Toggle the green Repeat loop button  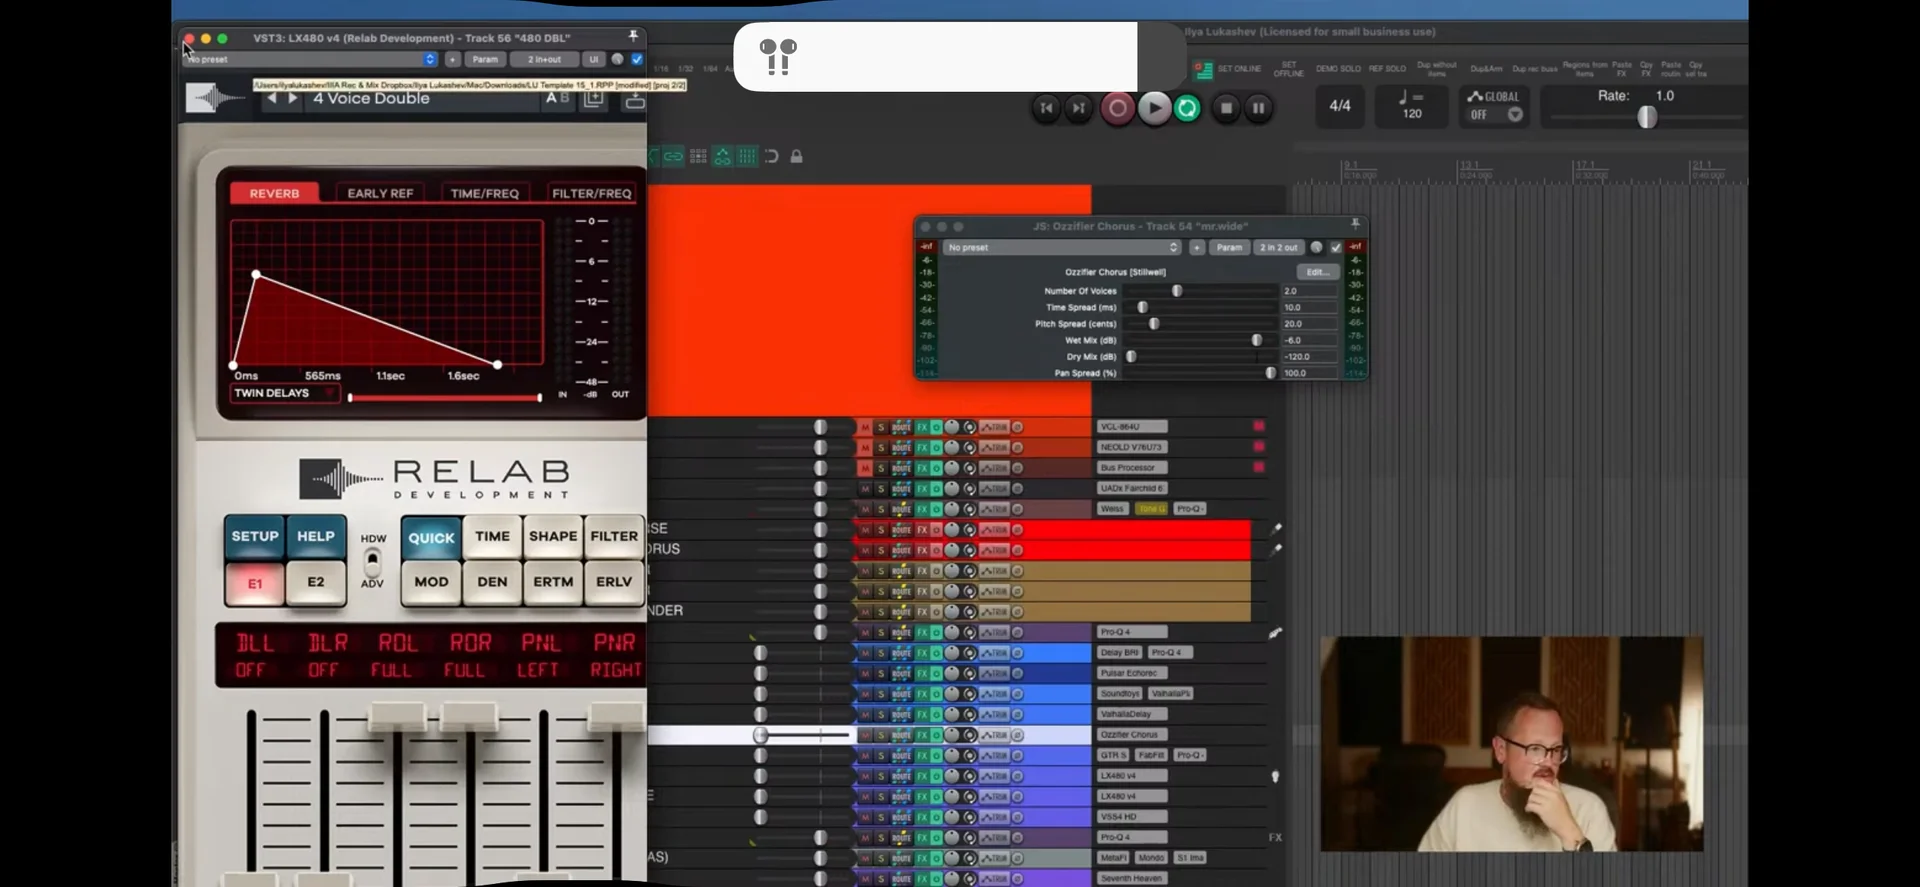(x=1187, y=108)
